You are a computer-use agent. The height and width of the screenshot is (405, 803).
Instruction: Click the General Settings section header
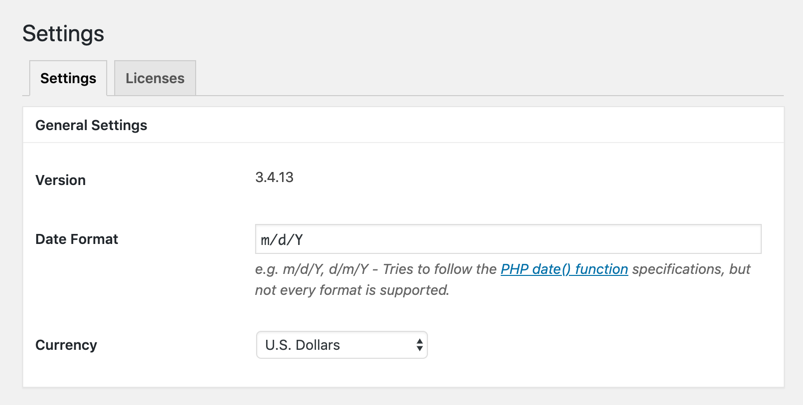(x=91, y=125)
